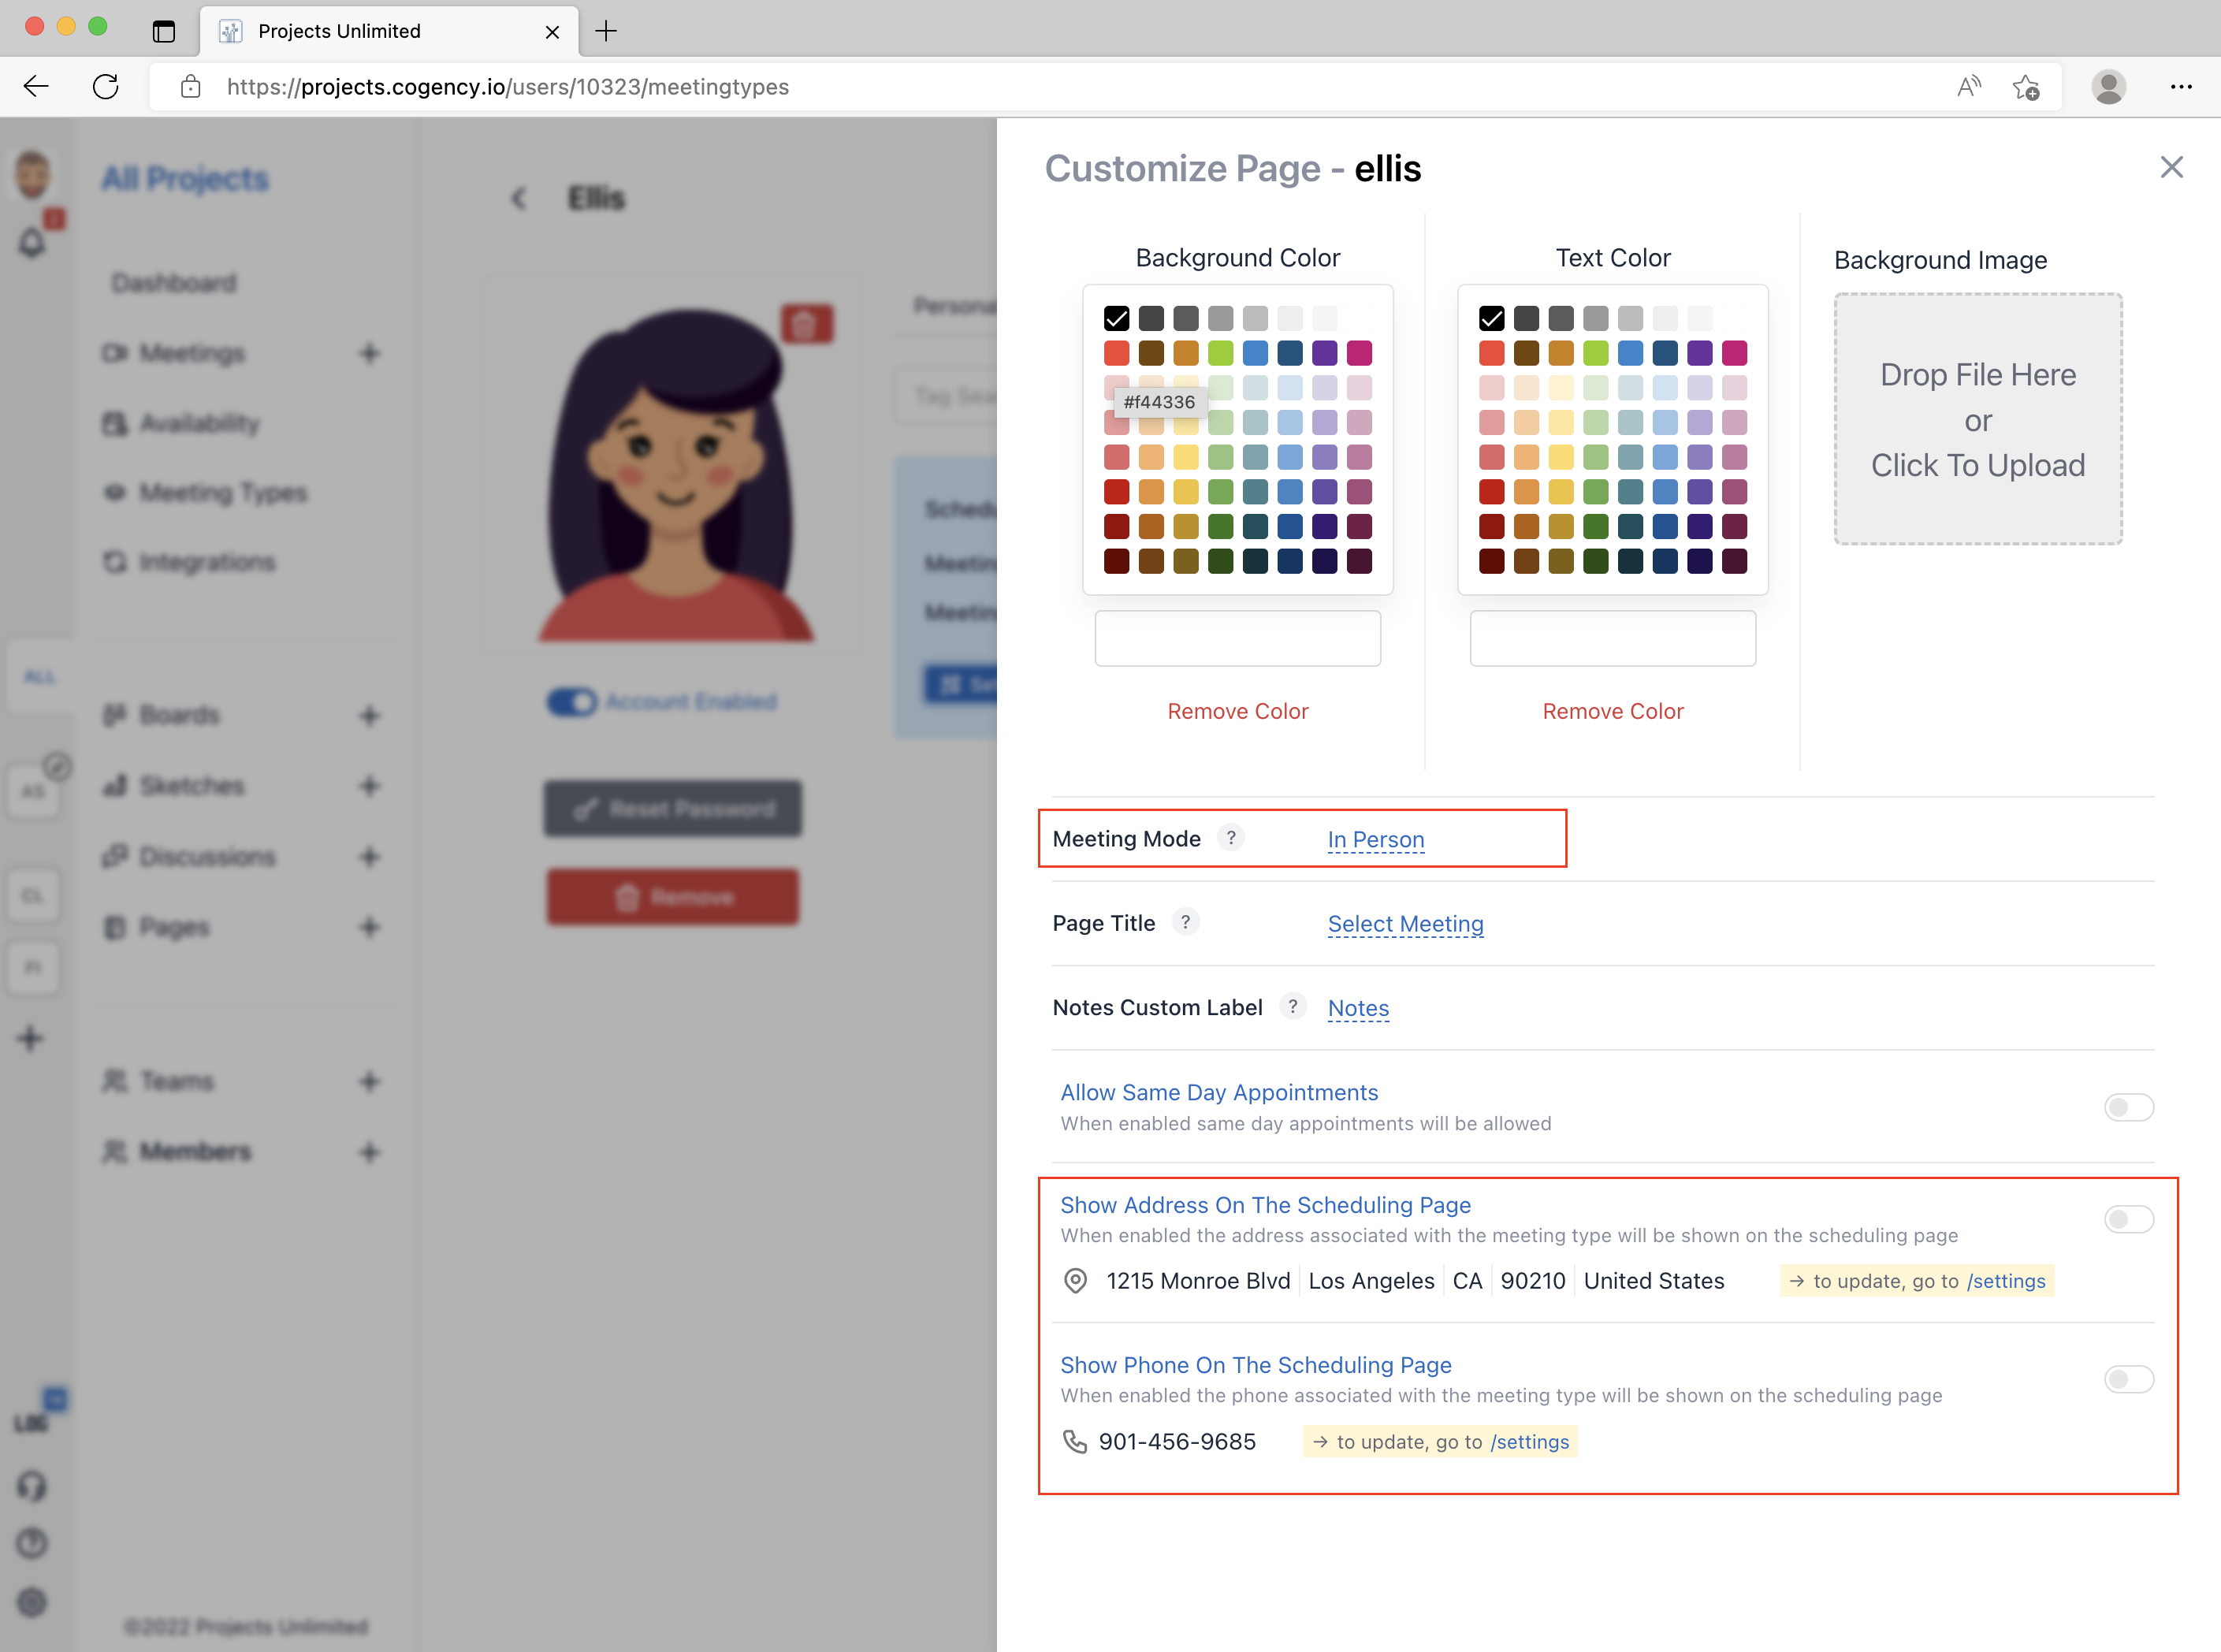Click the read aloud icon in address bar
2221x1652 pixels.
(1968, 87)
